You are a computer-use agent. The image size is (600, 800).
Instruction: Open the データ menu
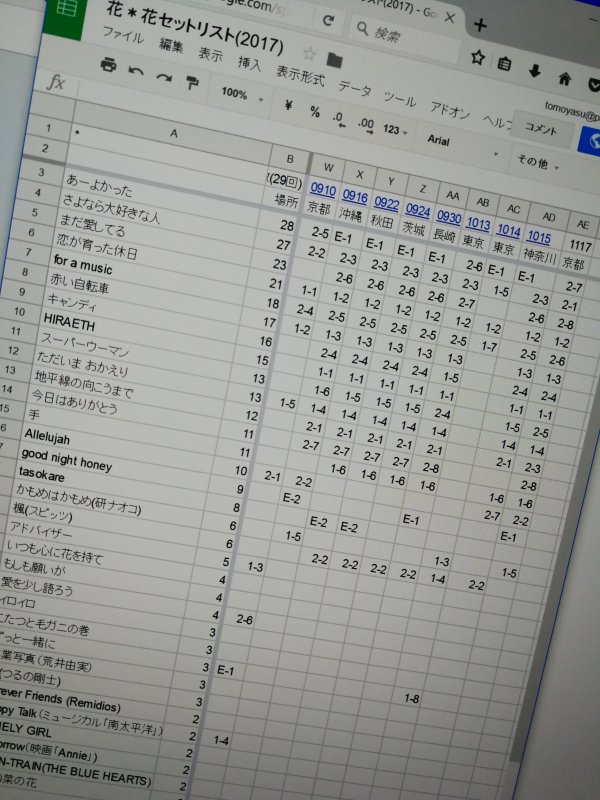point(354,88)
